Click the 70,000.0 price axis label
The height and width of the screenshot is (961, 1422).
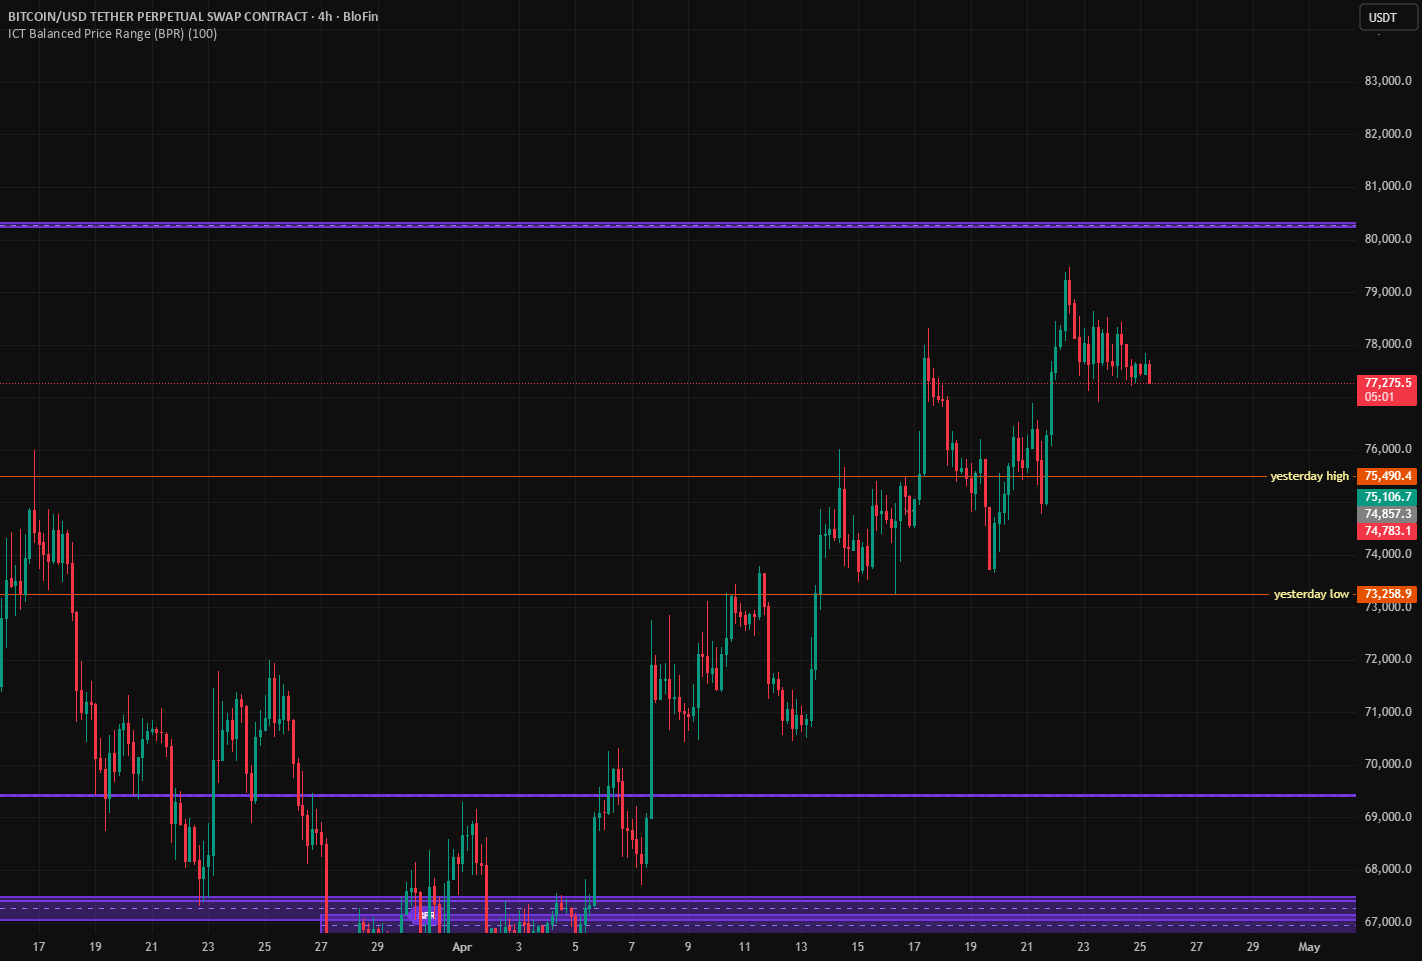point(1388,764)
